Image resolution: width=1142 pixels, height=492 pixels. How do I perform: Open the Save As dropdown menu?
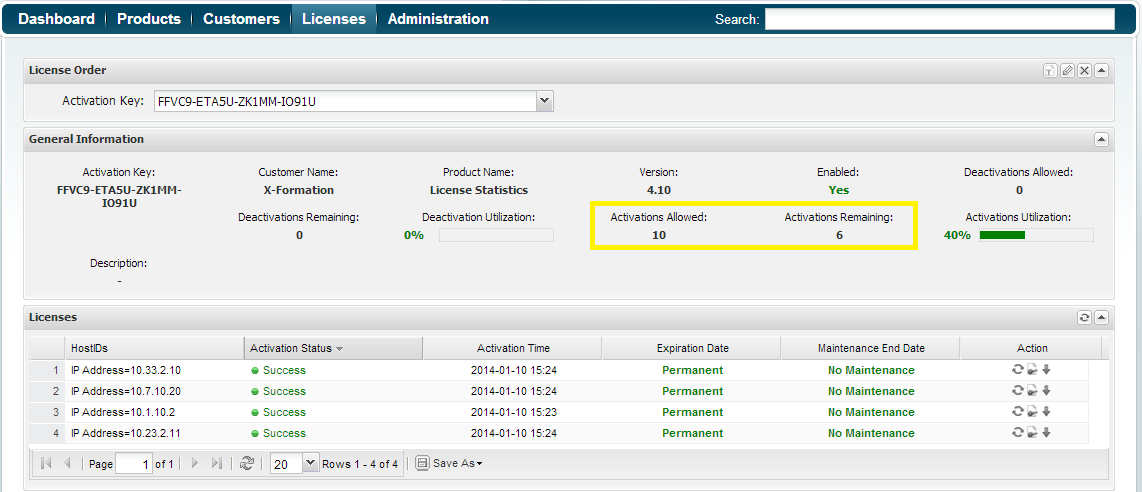(x=449, y=463)
